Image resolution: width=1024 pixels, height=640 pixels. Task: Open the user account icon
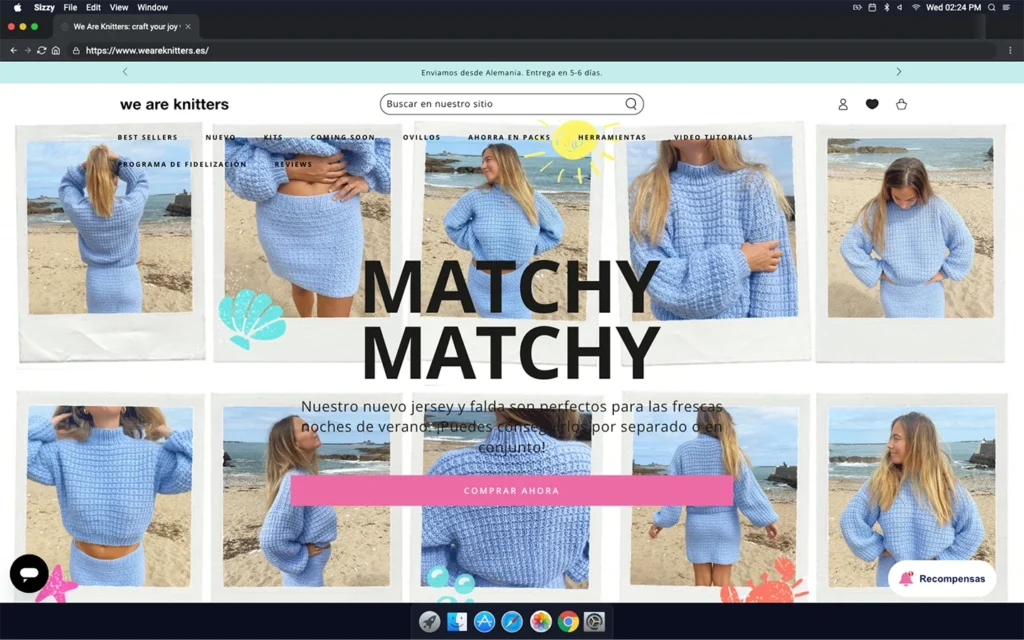click(x=843, y=104)
